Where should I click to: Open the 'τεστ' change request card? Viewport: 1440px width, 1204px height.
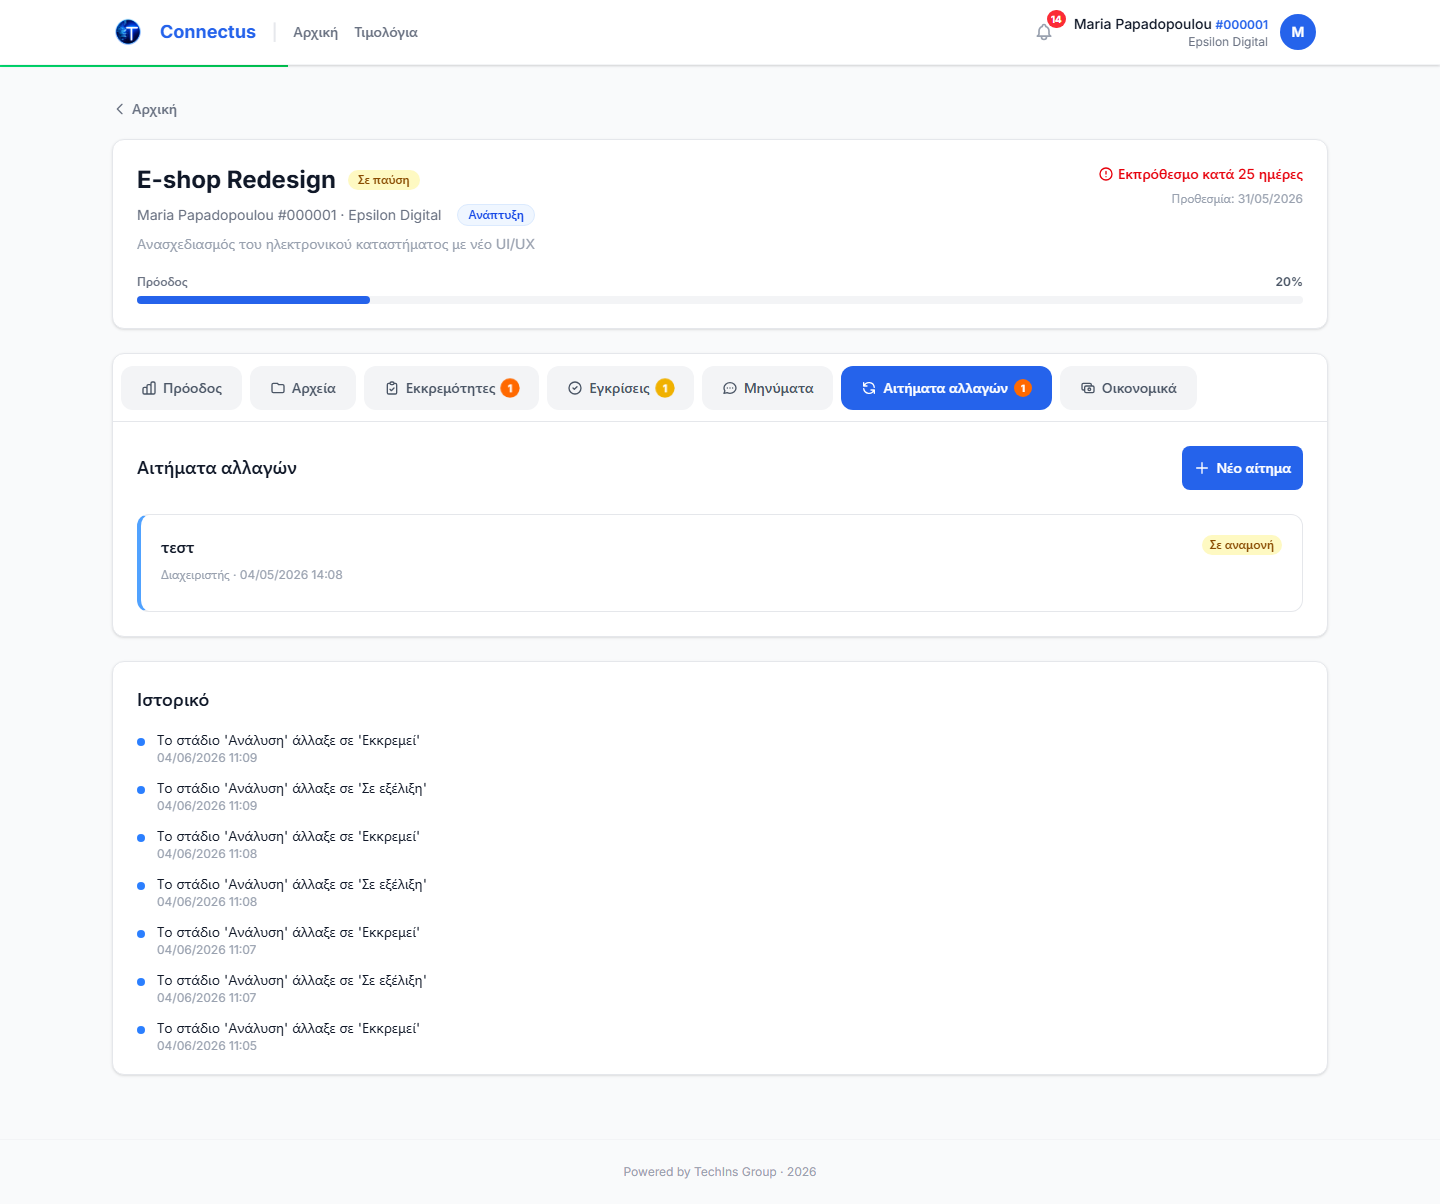(720, 563)
